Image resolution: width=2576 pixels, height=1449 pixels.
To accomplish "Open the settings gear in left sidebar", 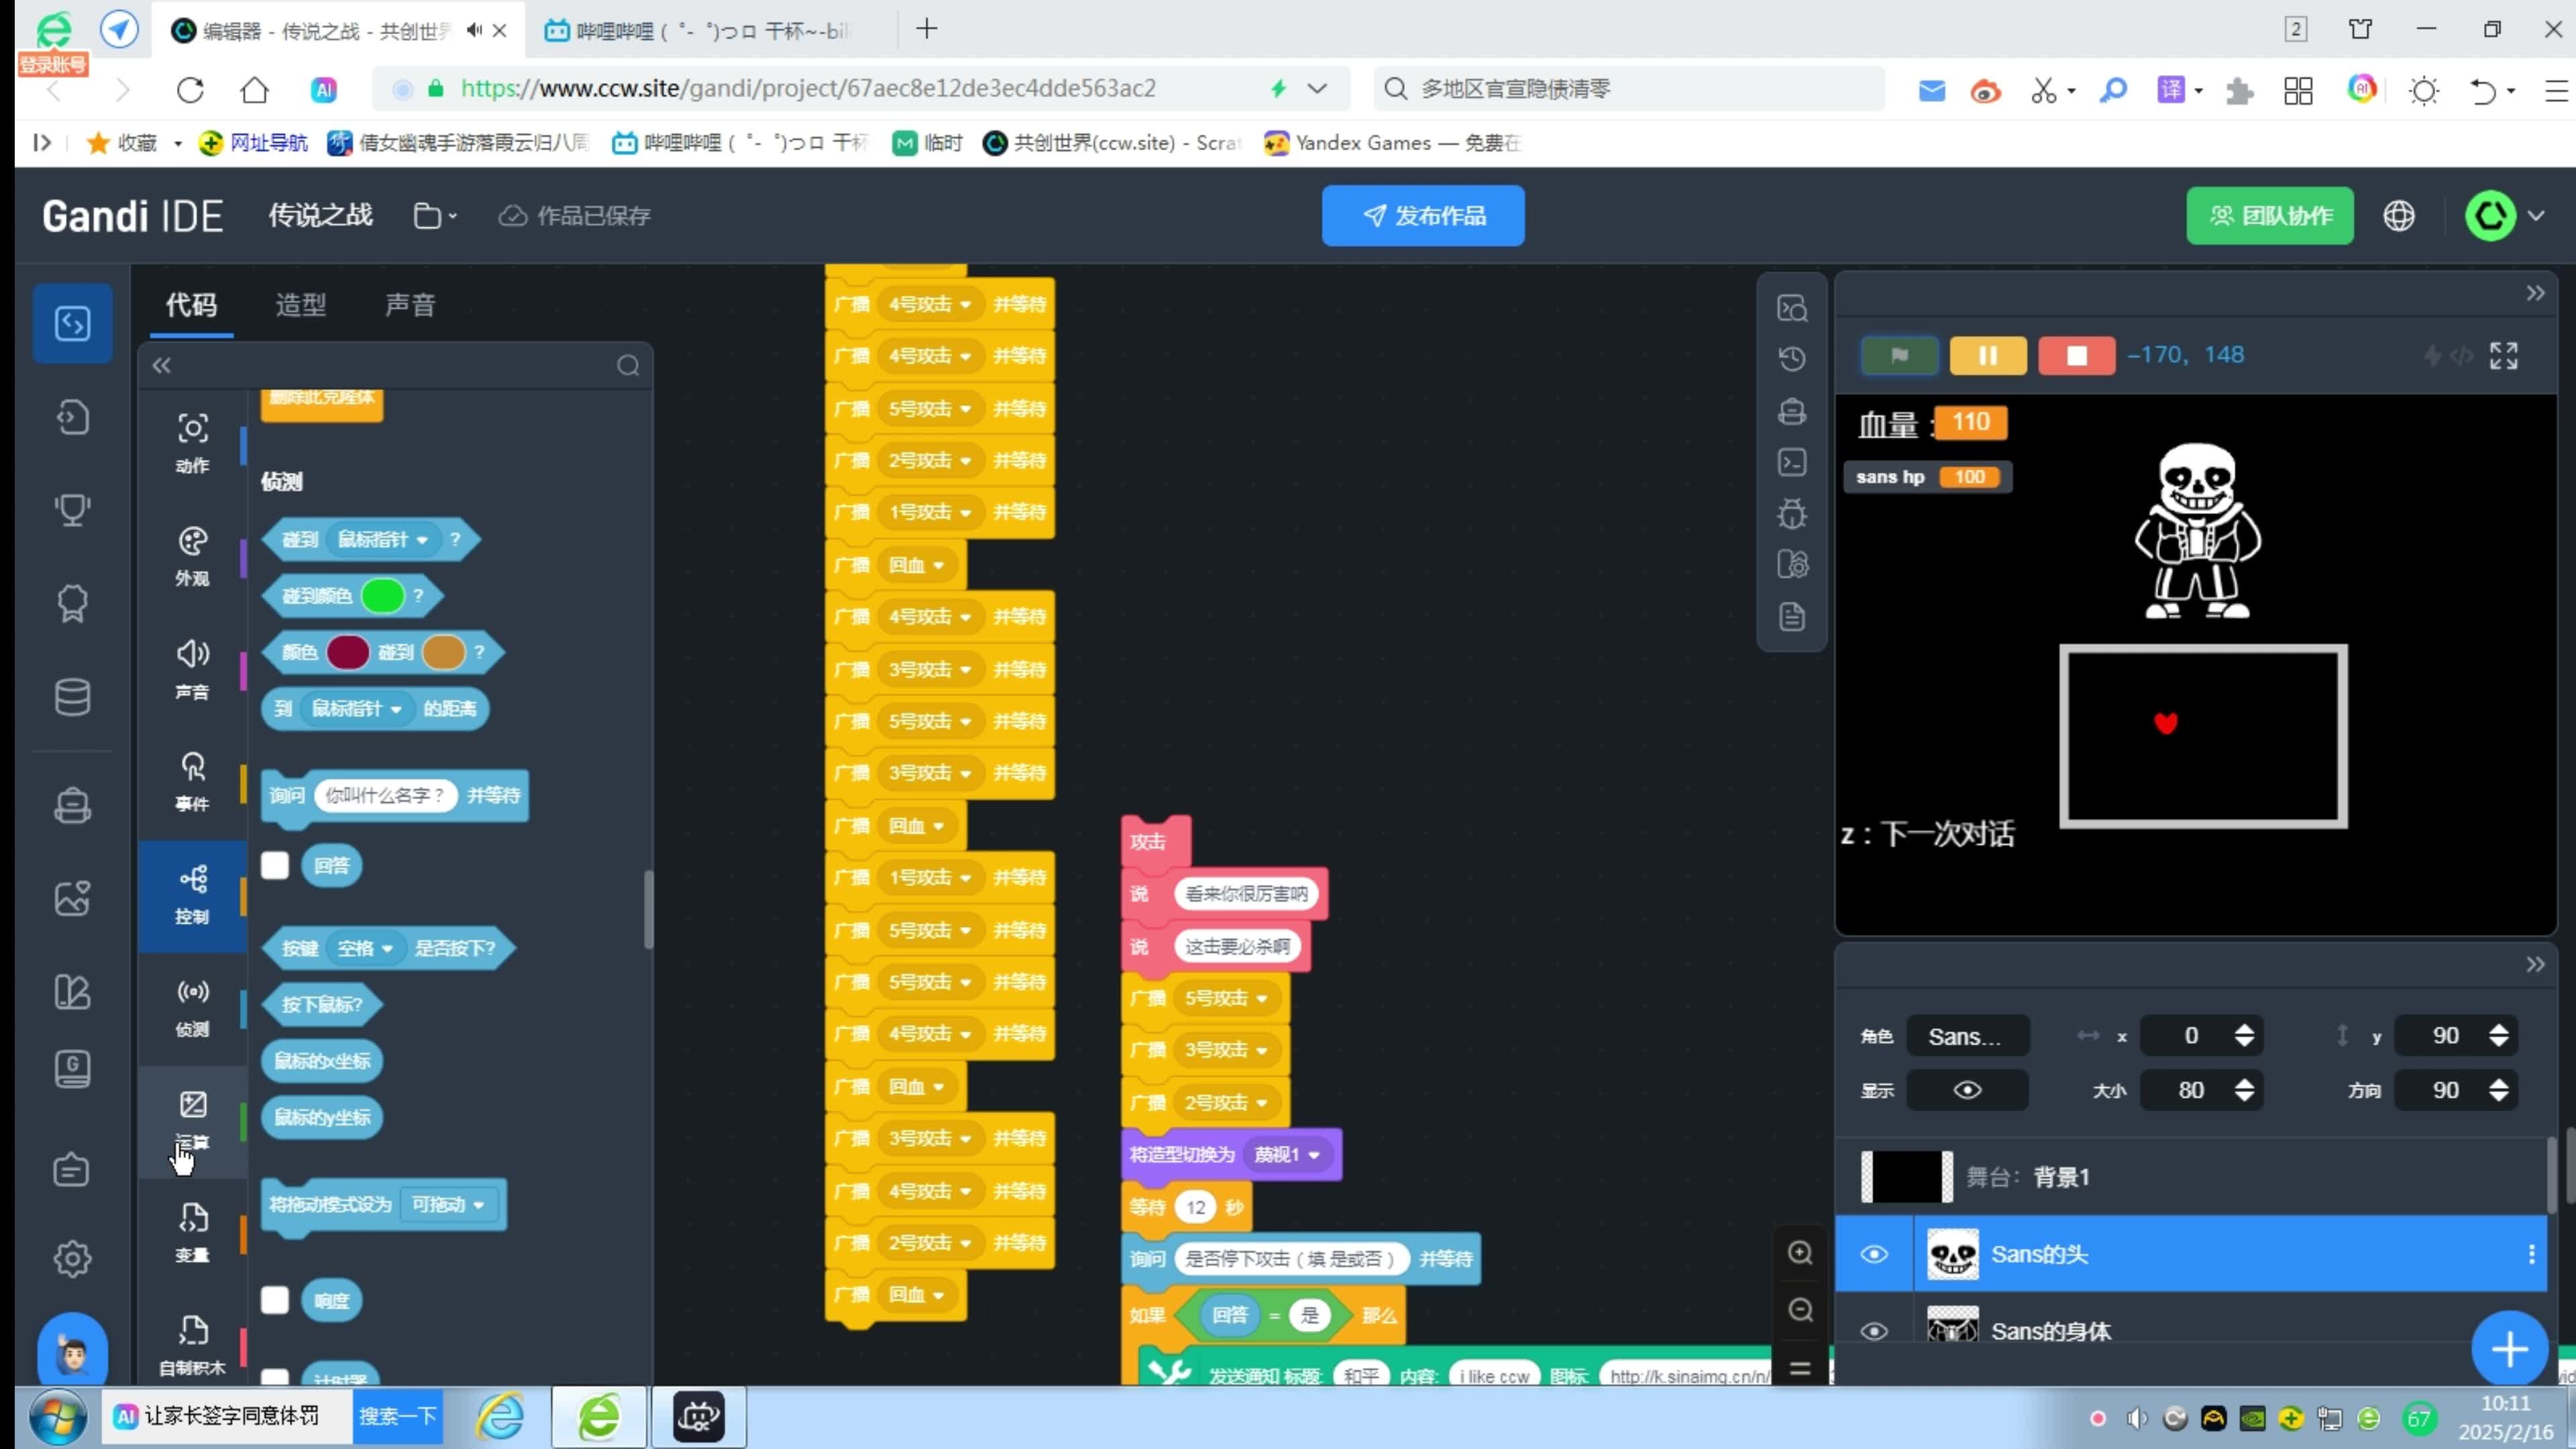I will [72, 1258].
